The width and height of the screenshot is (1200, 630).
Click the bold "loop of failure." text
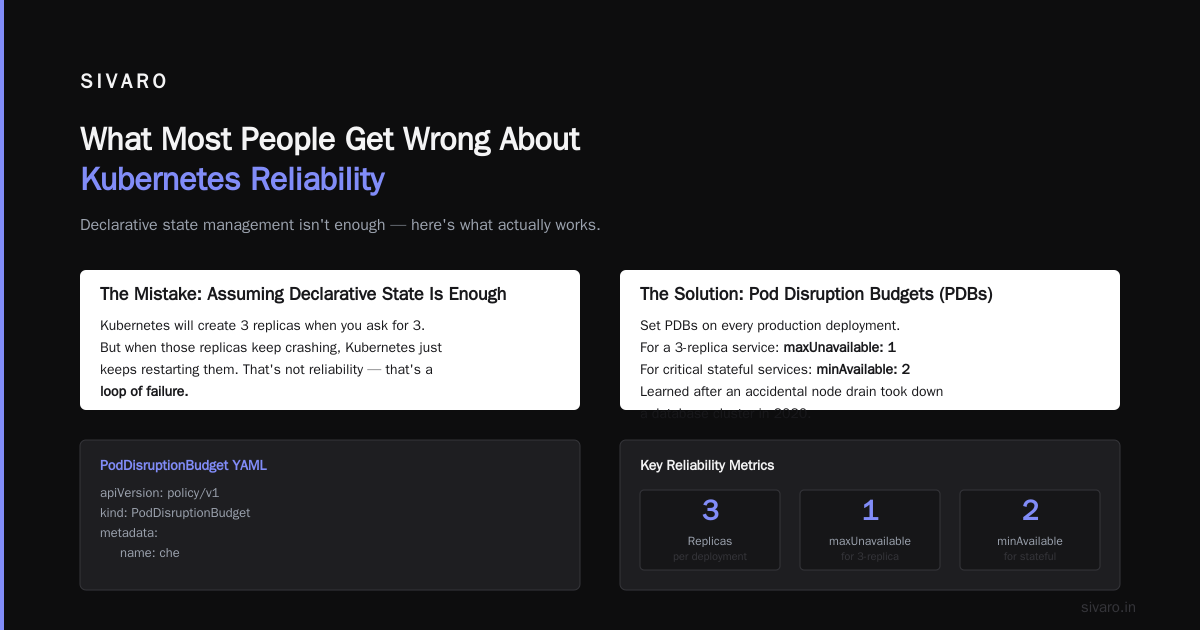point(144,391)
